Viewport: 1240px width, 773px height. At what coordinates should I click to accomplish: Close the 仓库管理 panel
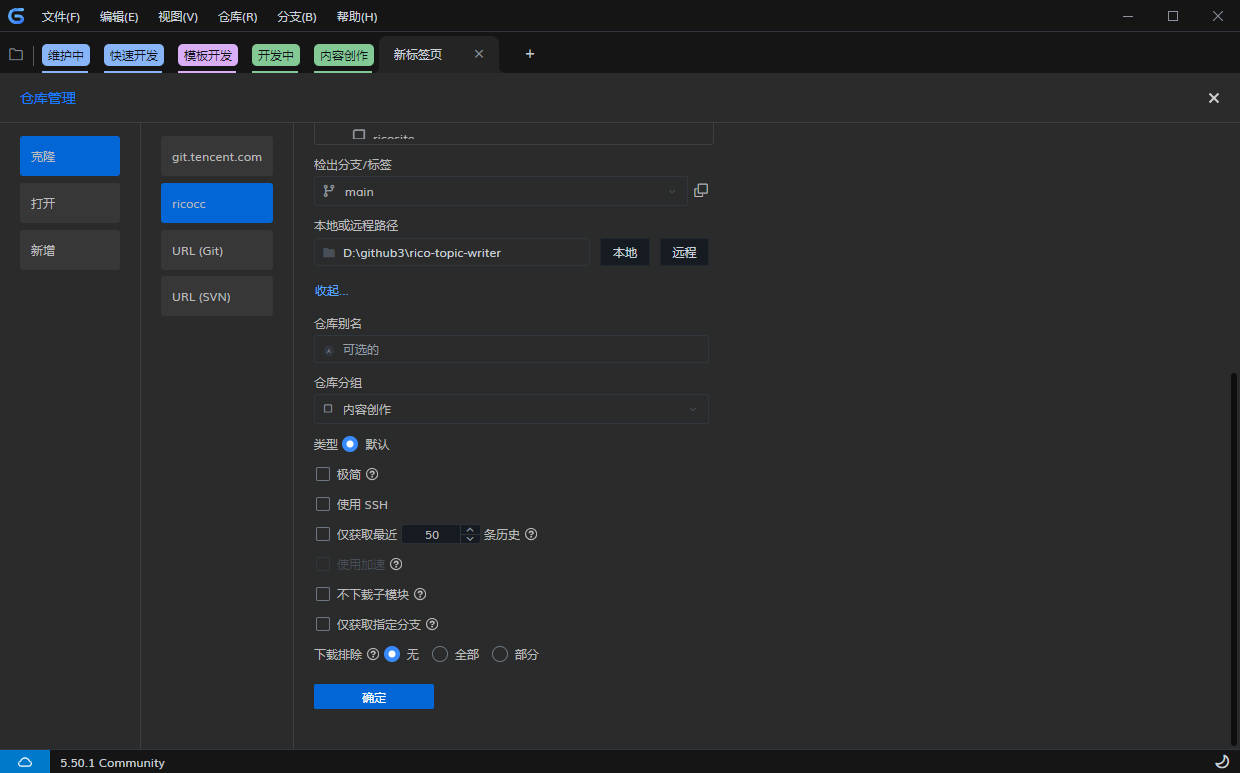click(1214, 98)
